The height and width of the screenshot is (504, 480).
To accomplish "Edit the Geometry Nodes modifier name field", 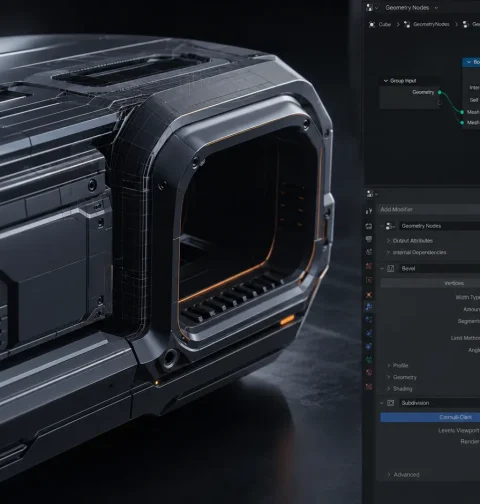I will tap(440, 226).
